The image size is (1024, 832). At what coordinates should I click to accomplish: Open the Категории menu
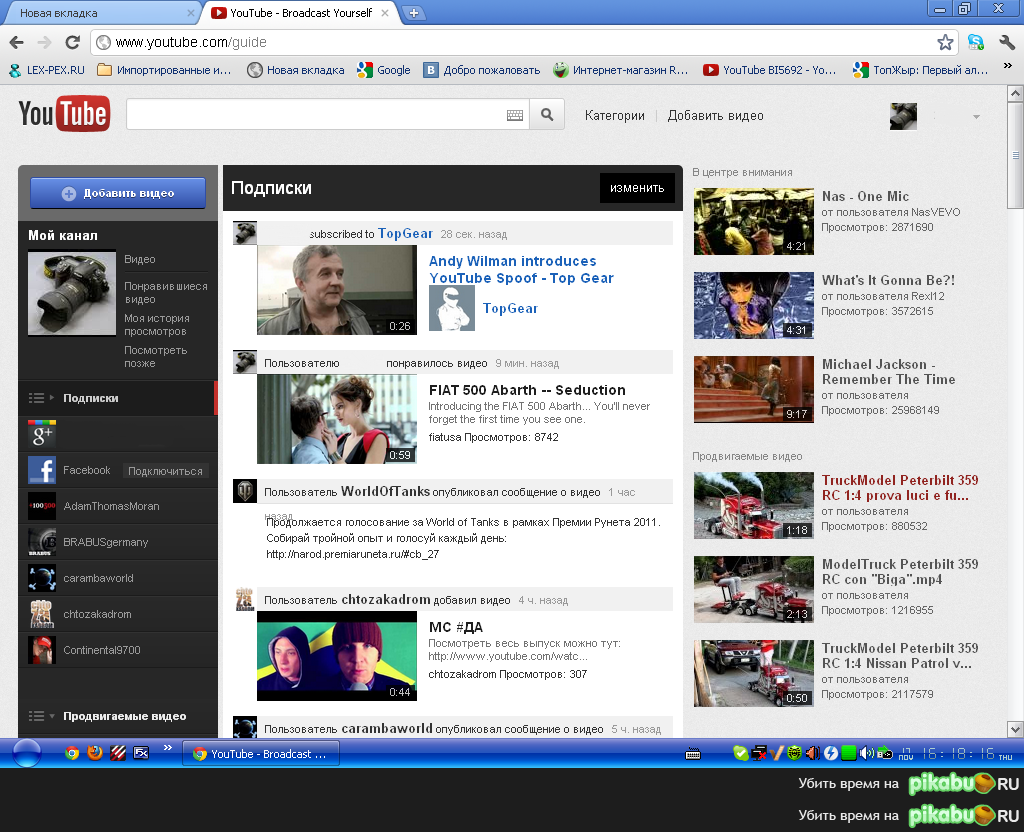coord(614,115)
